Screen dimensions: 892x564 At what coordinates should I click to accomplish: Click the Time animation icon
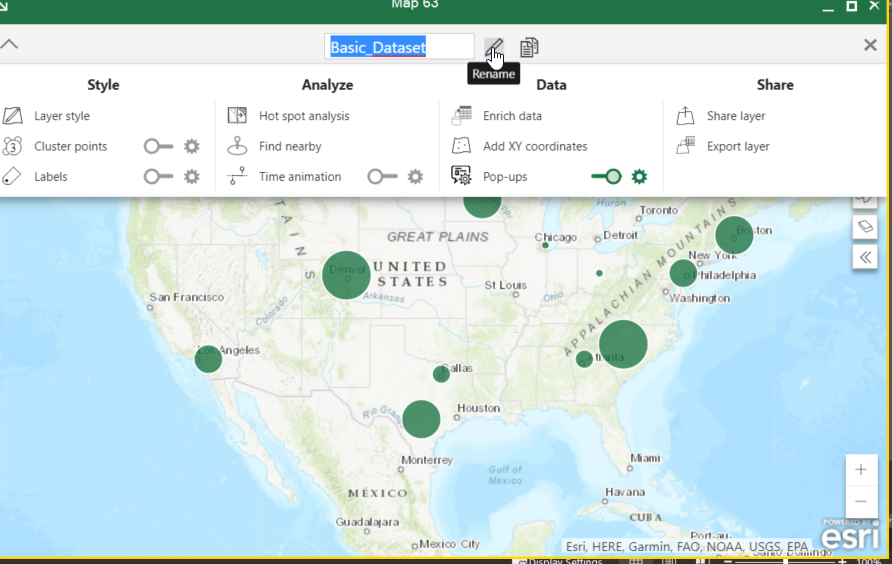click(x=237, y=176)
